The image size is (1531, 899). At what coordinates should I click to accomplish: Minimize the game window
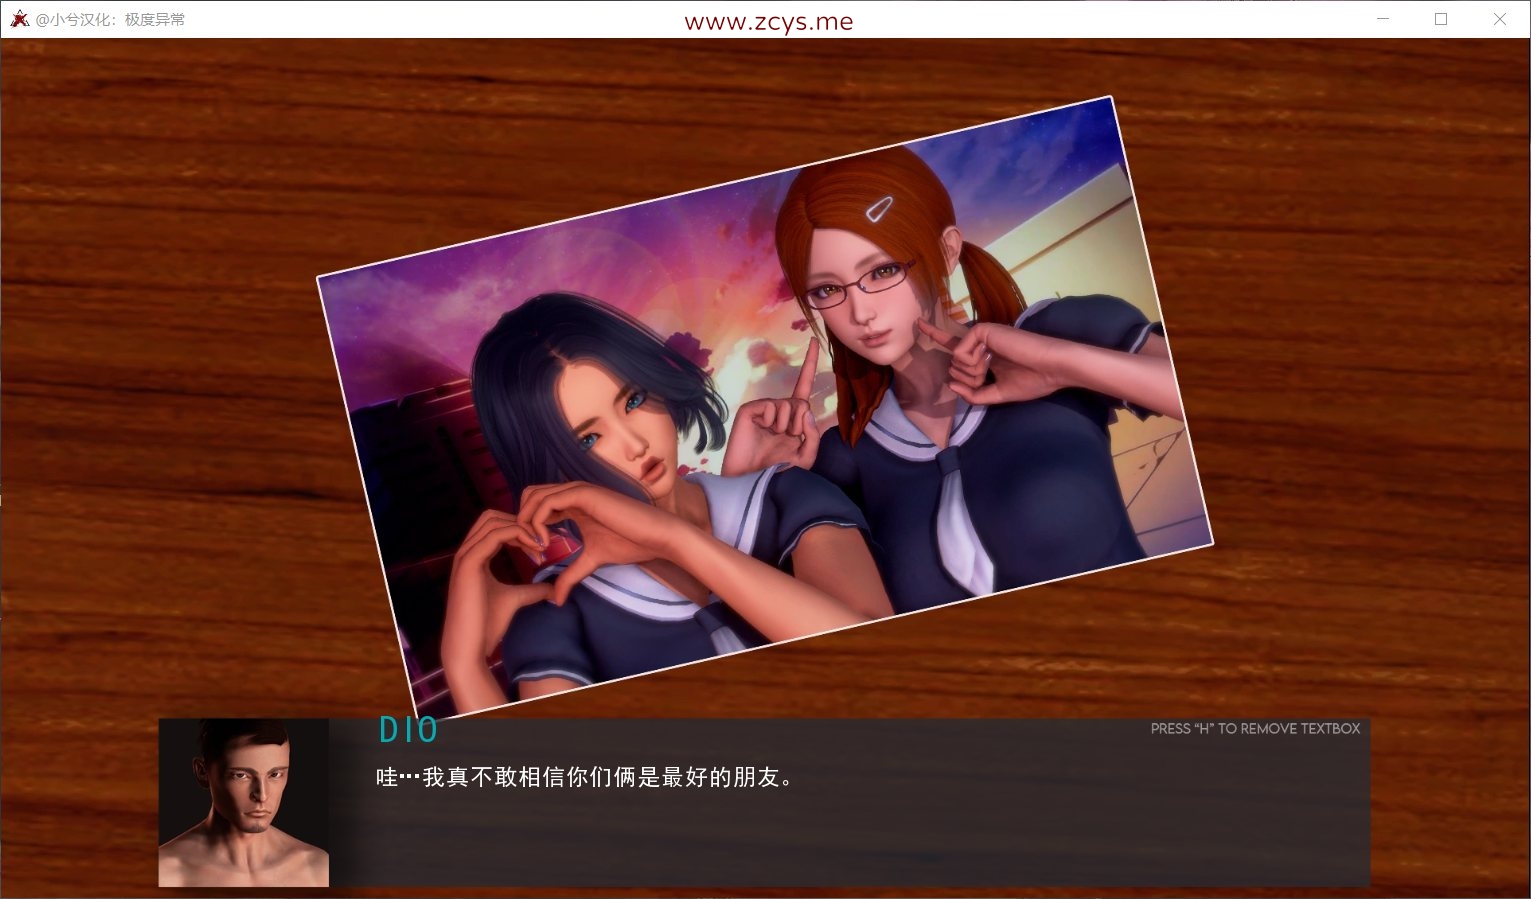pos(1383,19)
